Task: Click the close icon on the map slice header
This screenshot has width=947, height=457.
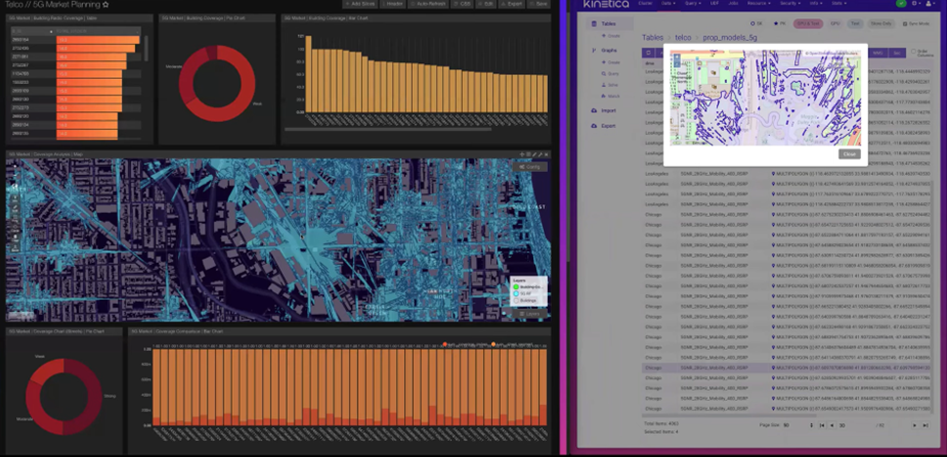Action: coord(547,155)
